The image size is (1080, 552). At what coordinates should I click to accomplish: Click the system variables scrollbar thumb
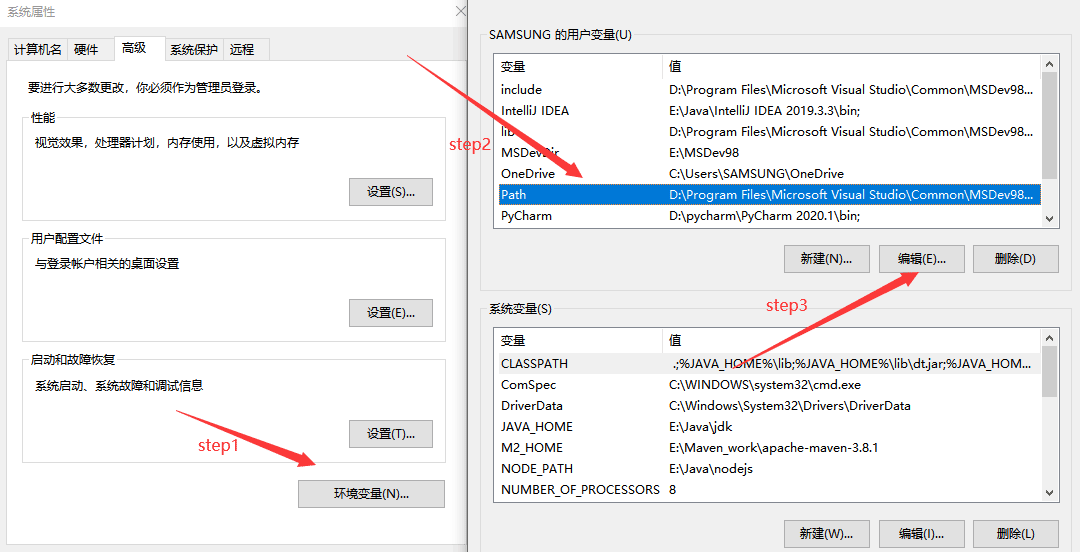click(x=1049, y=371)
